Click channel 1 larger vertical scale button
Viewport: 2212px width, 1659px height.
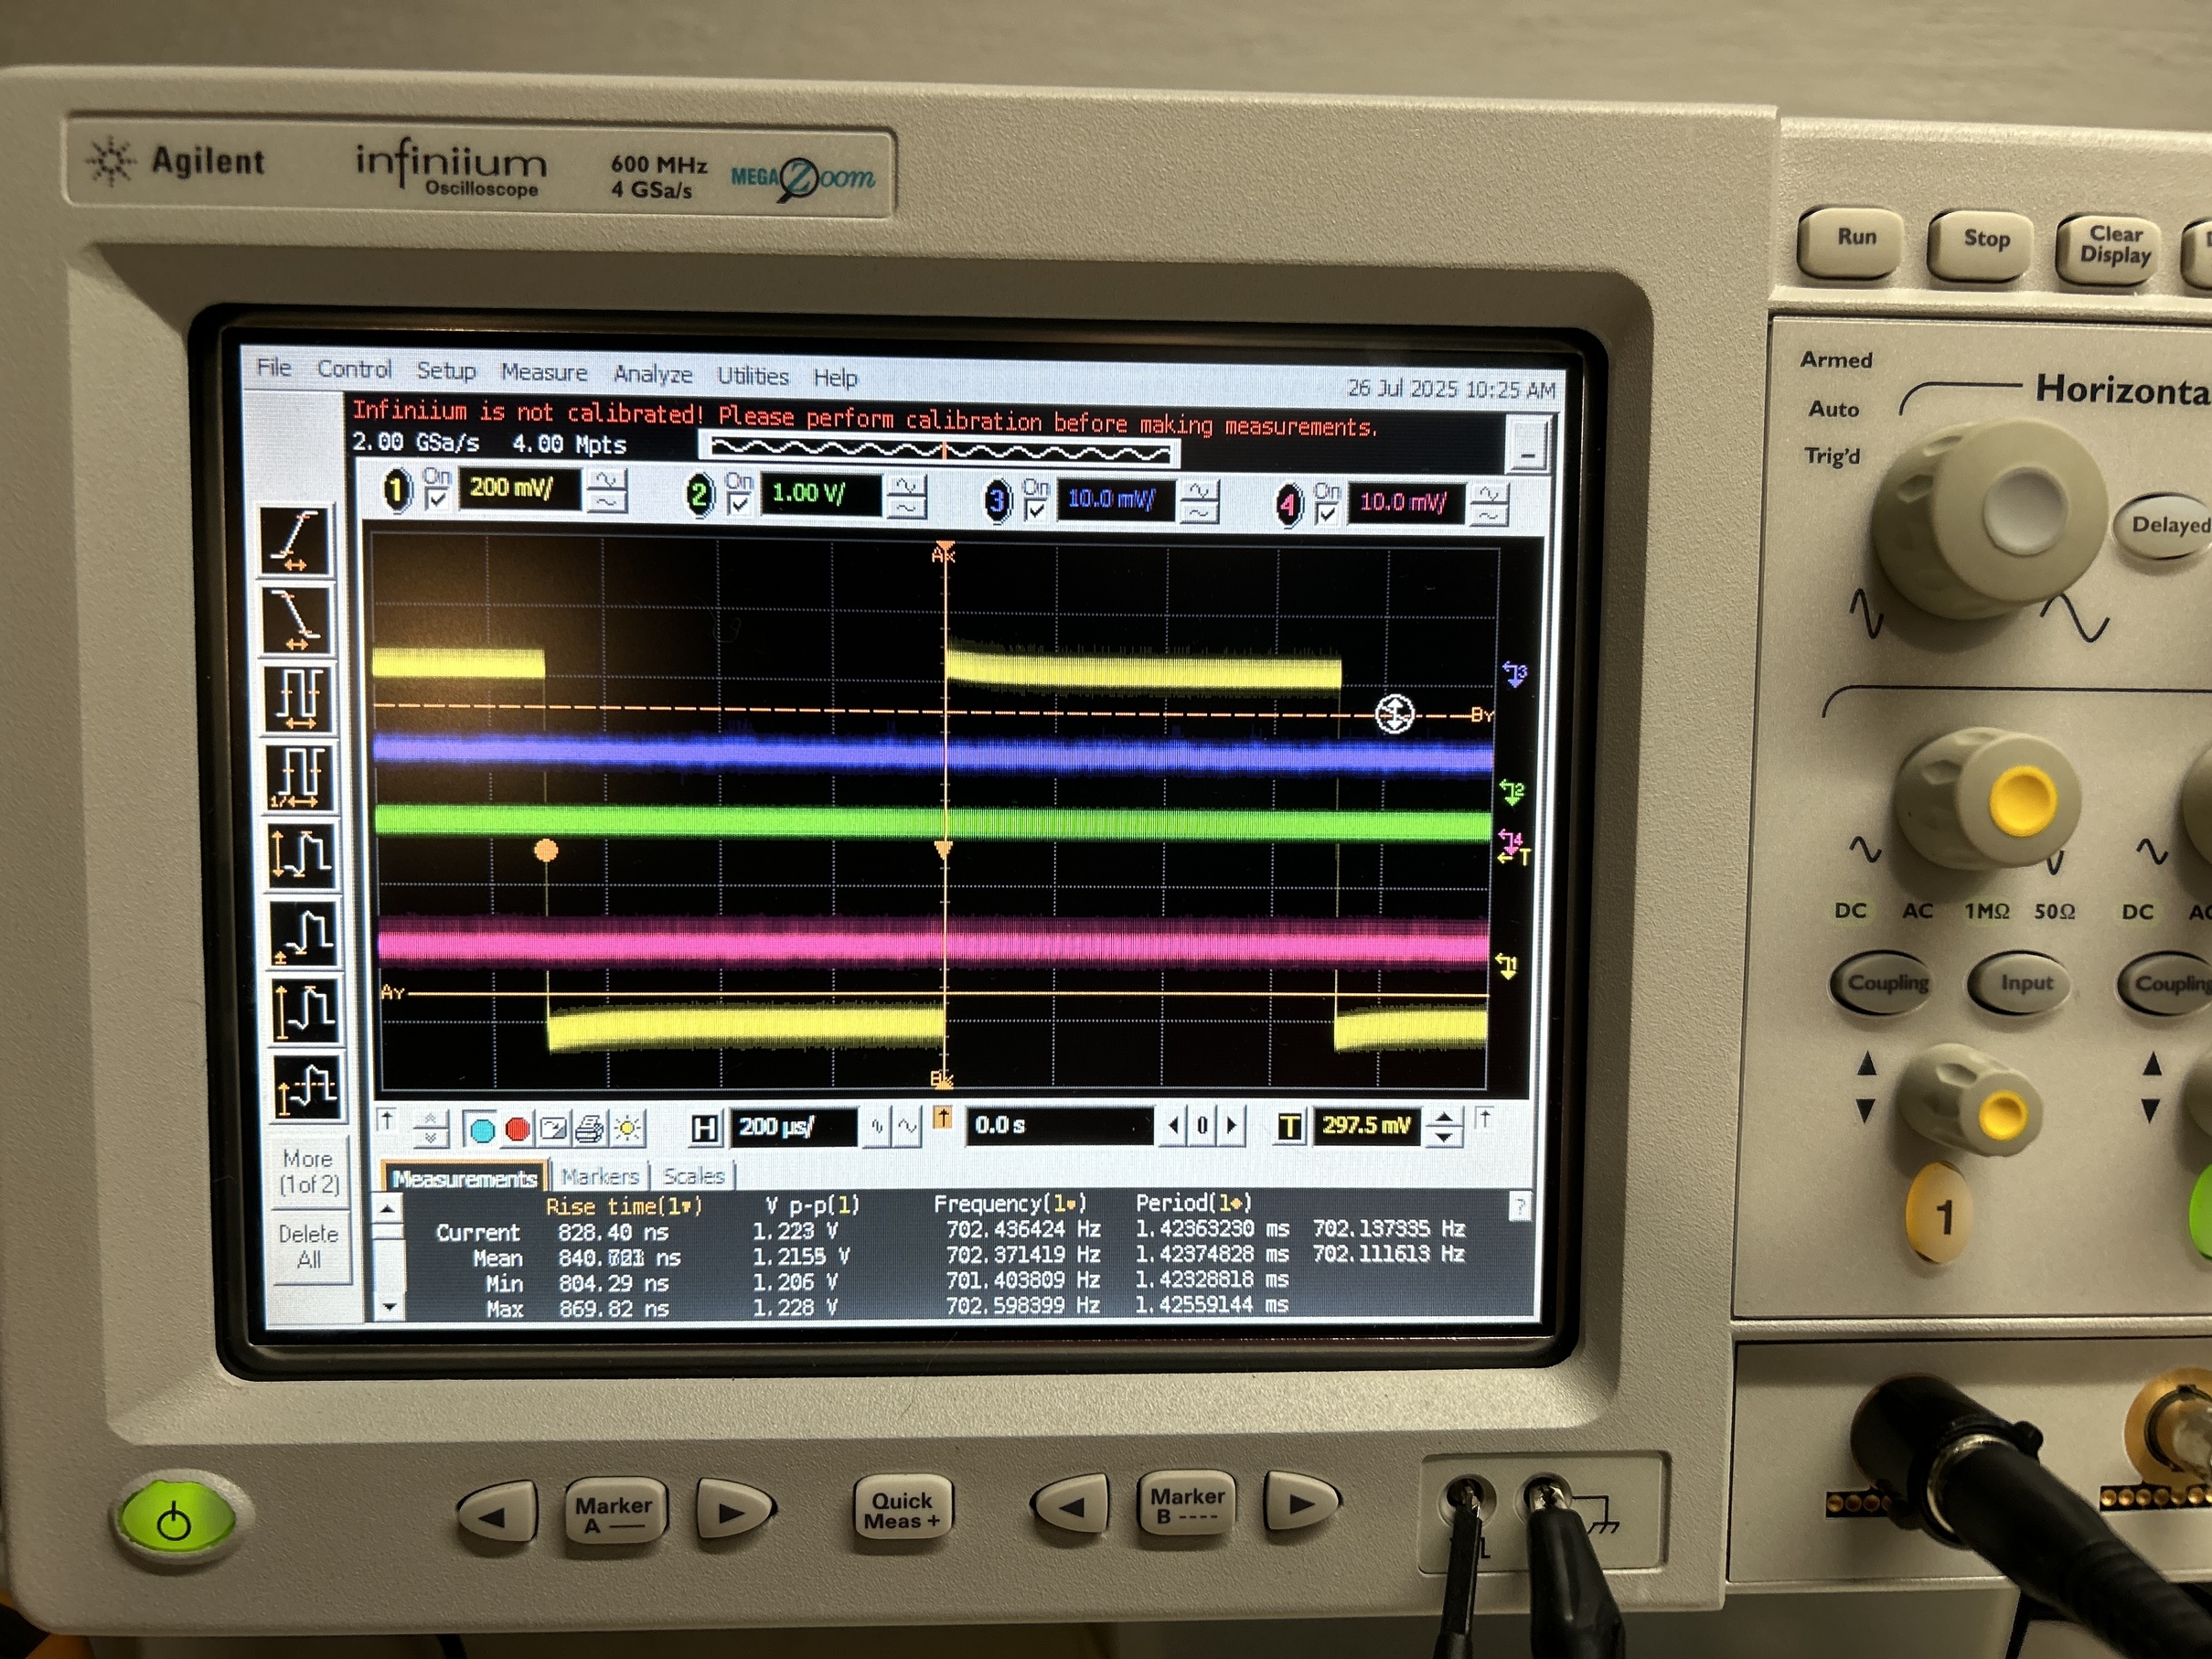606,480
